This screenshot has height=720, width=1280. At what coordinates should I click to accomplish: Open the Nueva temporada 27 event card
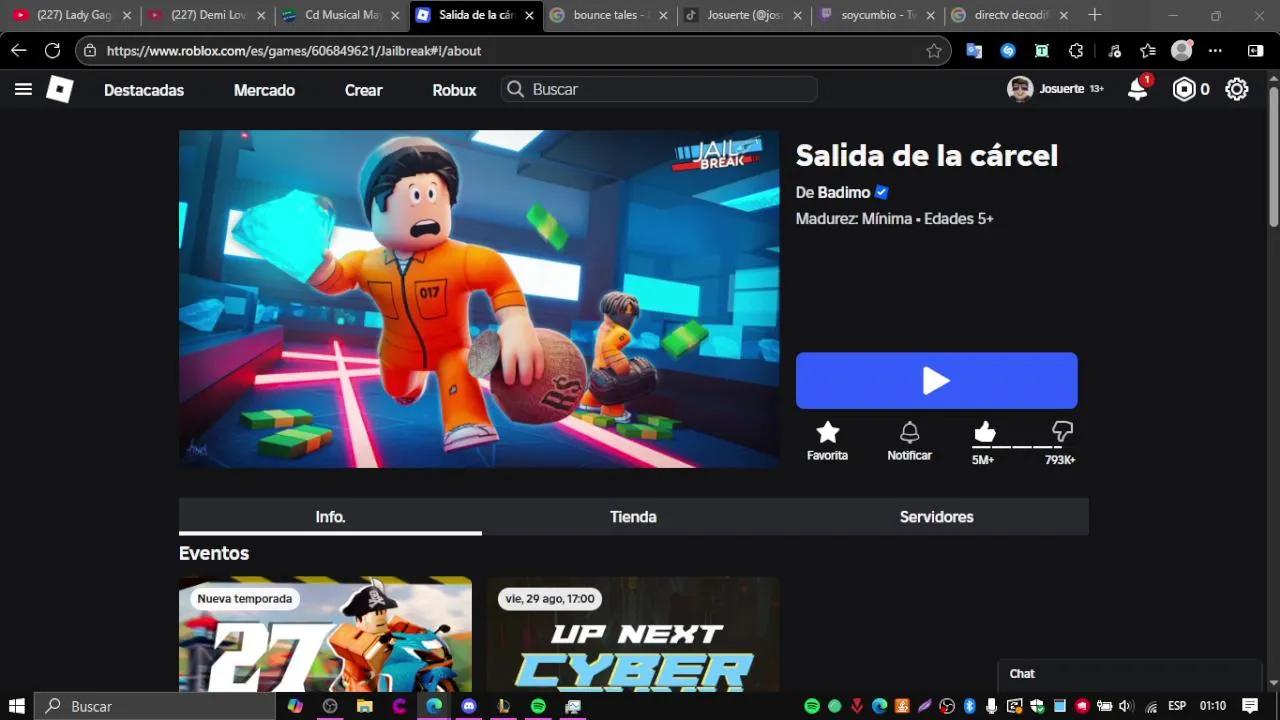(325, 634)
